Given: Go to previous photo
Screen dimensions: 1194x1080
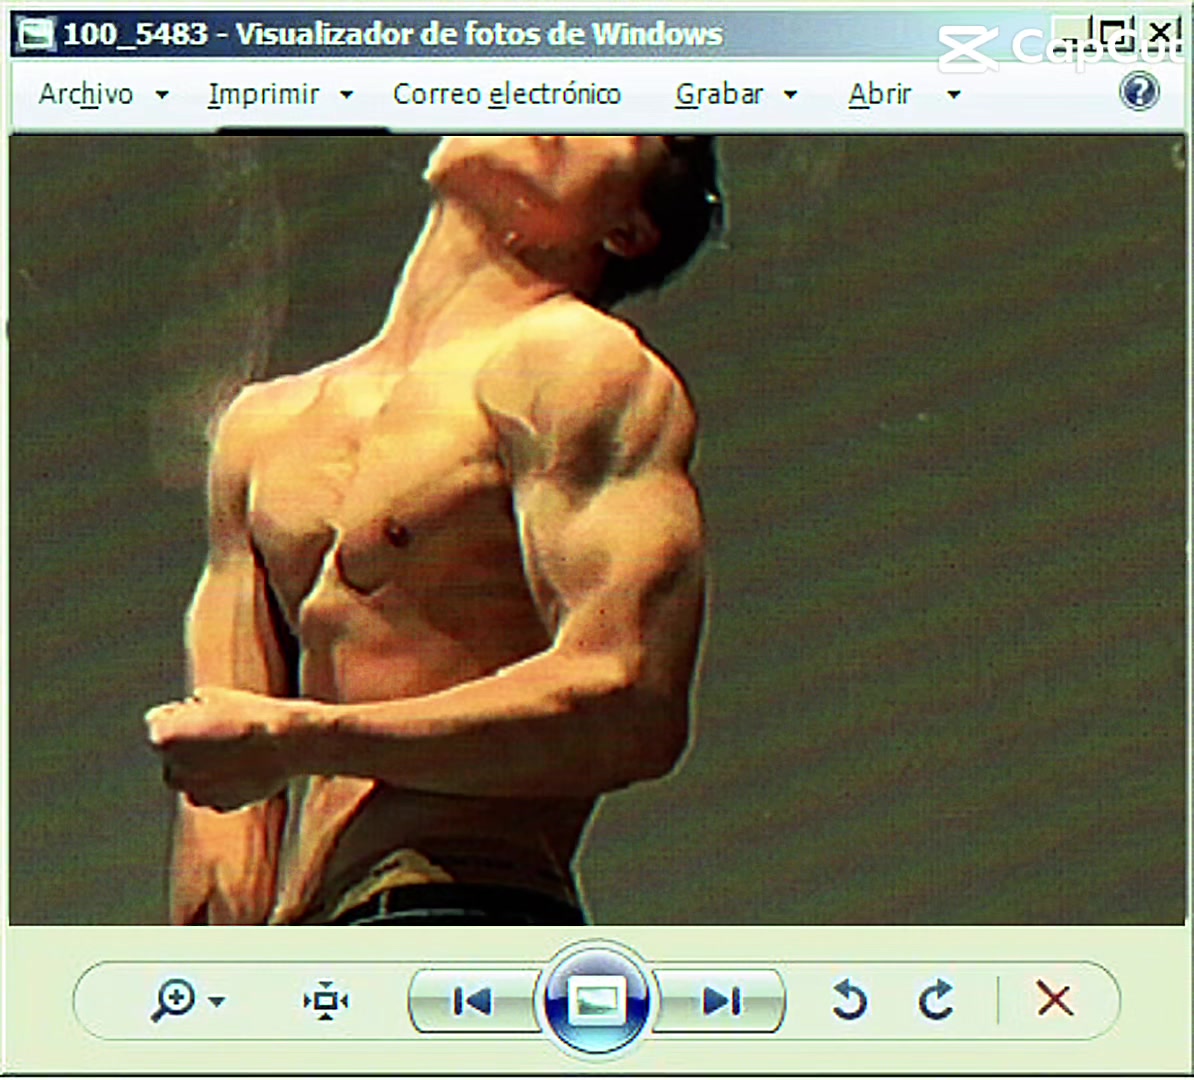Looking at the screenshot, I should (x=472, y=1001).
